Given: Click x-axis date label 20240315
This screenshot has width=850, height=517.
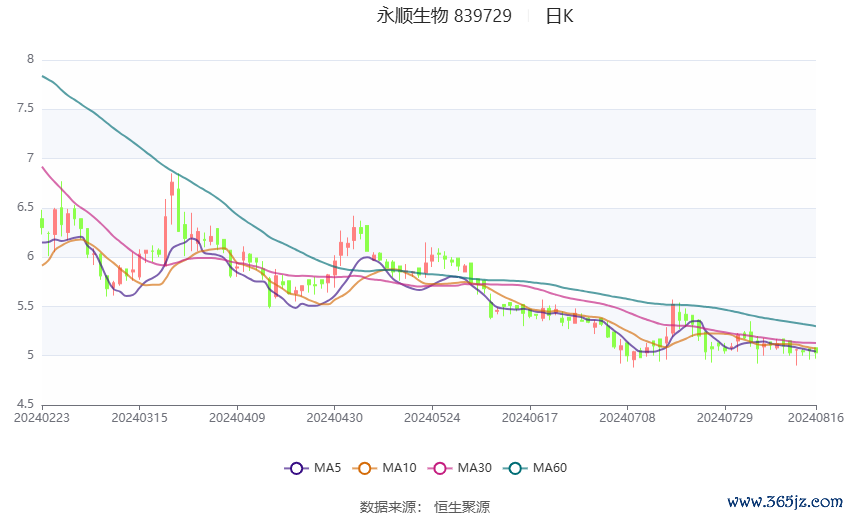Looking at the screenshot, I should pyautogui.click(x=139, y=418).
